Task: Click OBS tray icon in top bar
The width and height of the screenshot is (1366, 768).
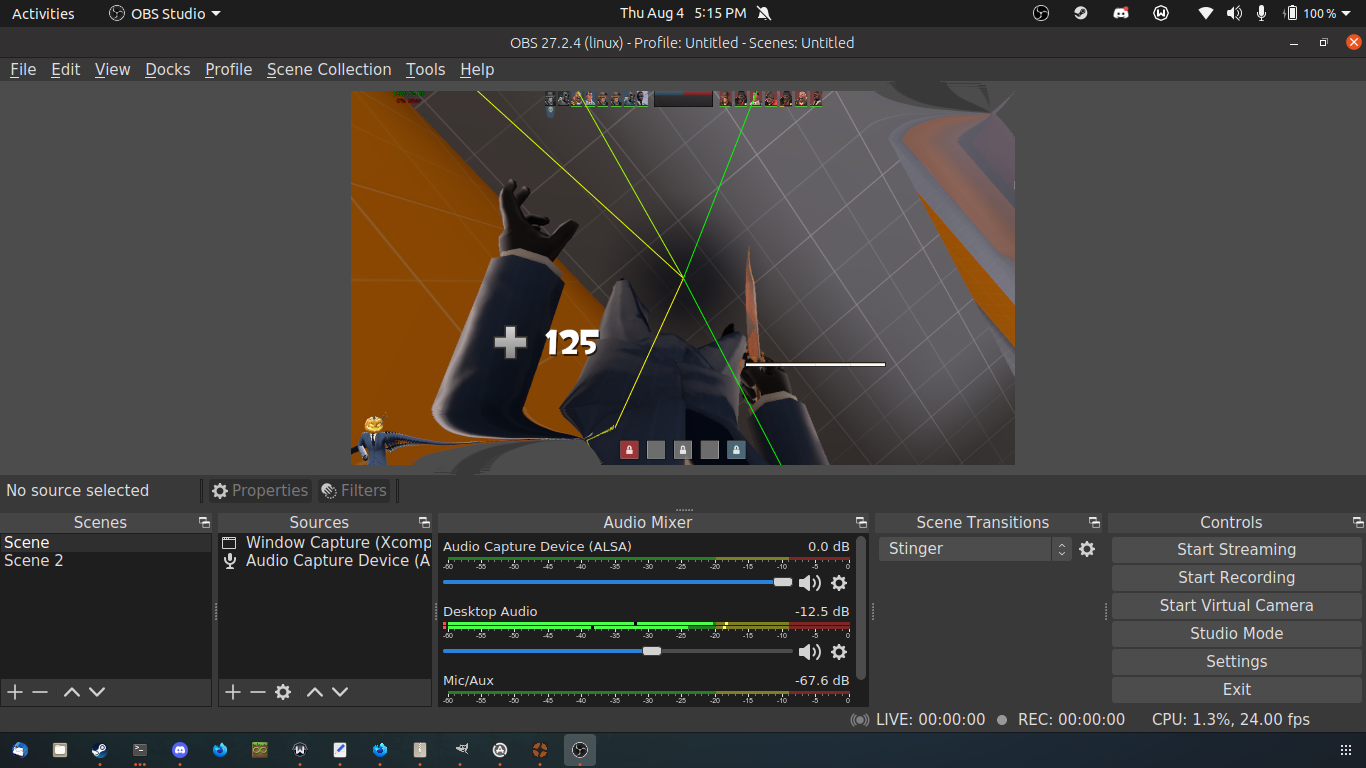Action: click(x=1041, y=13)
